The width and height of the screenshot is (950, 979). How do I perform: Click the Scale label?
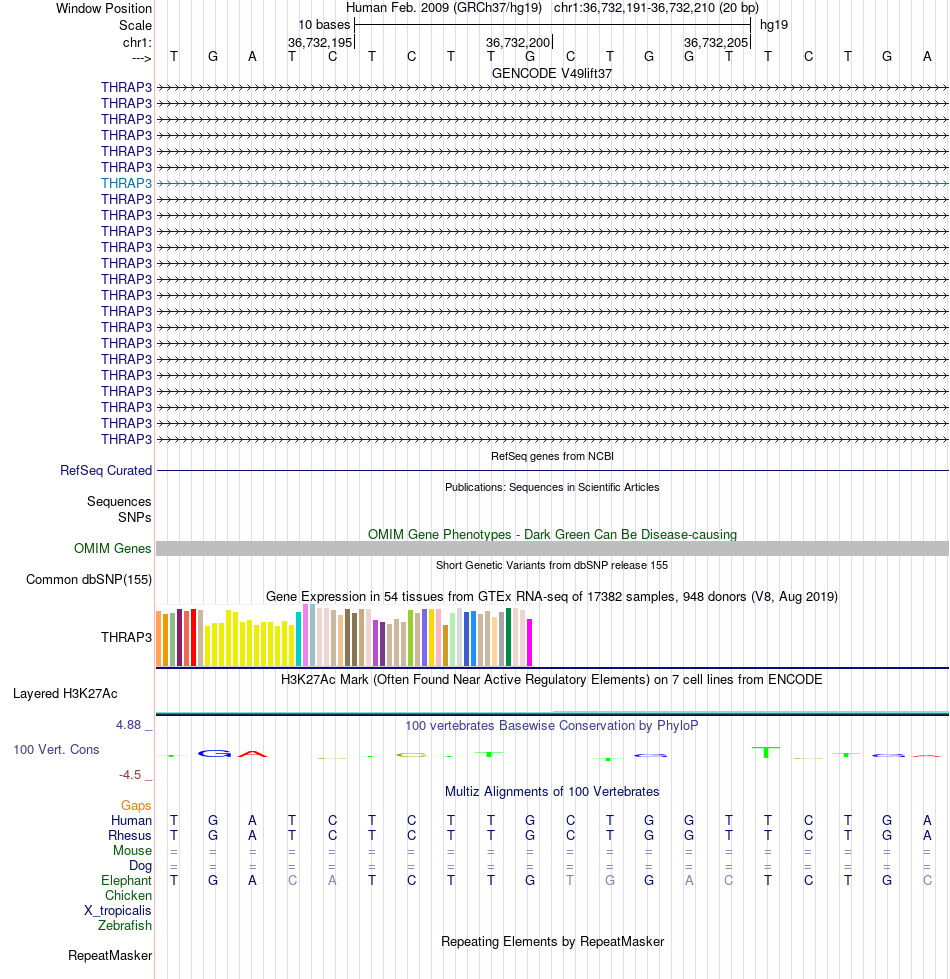click(x=135, y=25)
